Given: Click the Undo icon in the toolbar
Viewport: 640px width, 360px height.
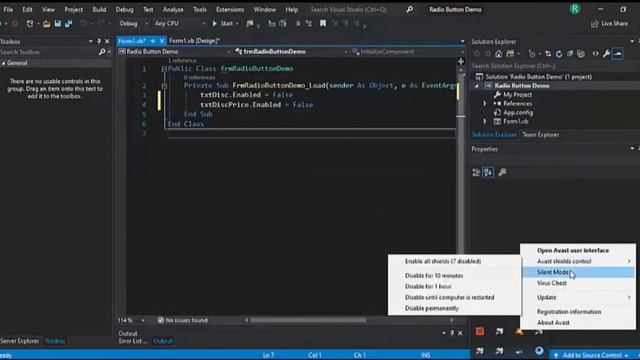Looking at the screenshot, I should pyautogui.click(x=83, y=24).
